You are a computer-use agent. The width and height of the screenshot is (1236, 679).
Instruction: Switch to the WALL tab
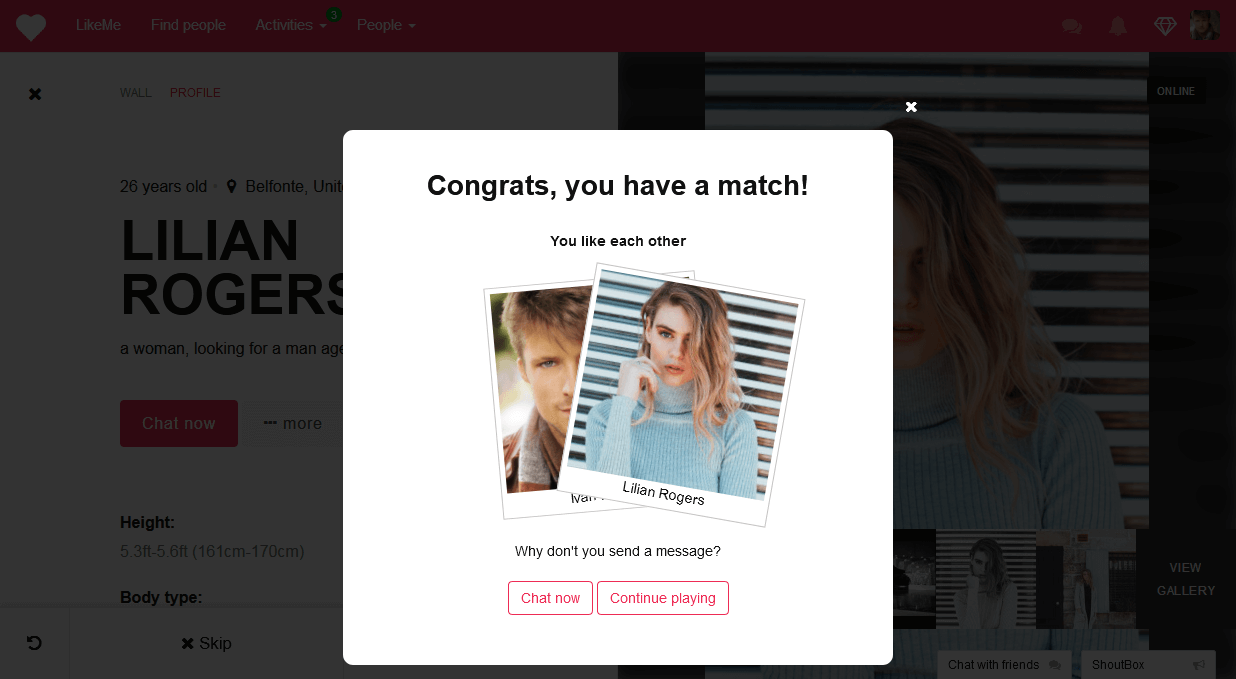coord(136,93)
